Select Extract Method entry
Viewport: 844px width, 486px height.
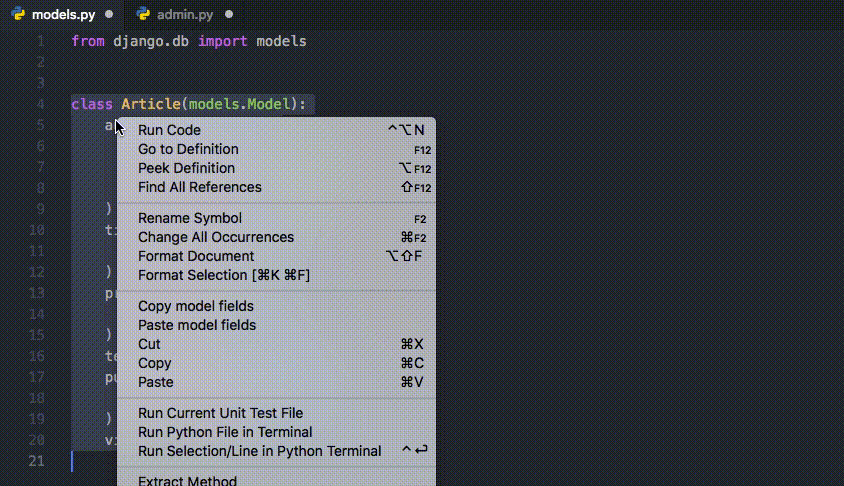[276, 480]
